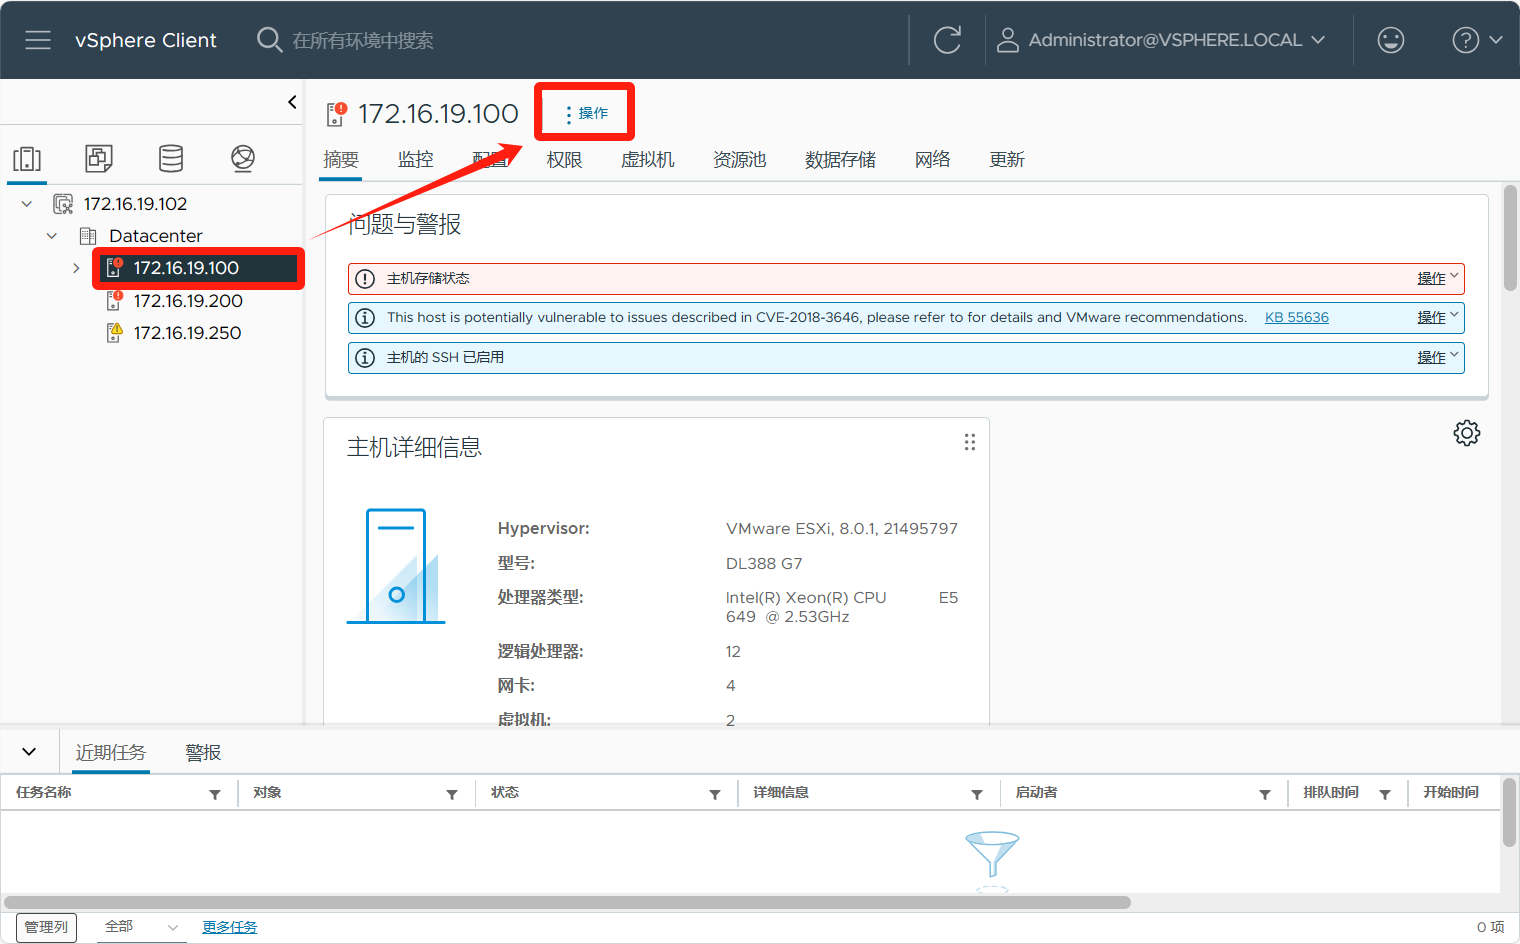Click the refresh icon in header

(x=946, y=40)
